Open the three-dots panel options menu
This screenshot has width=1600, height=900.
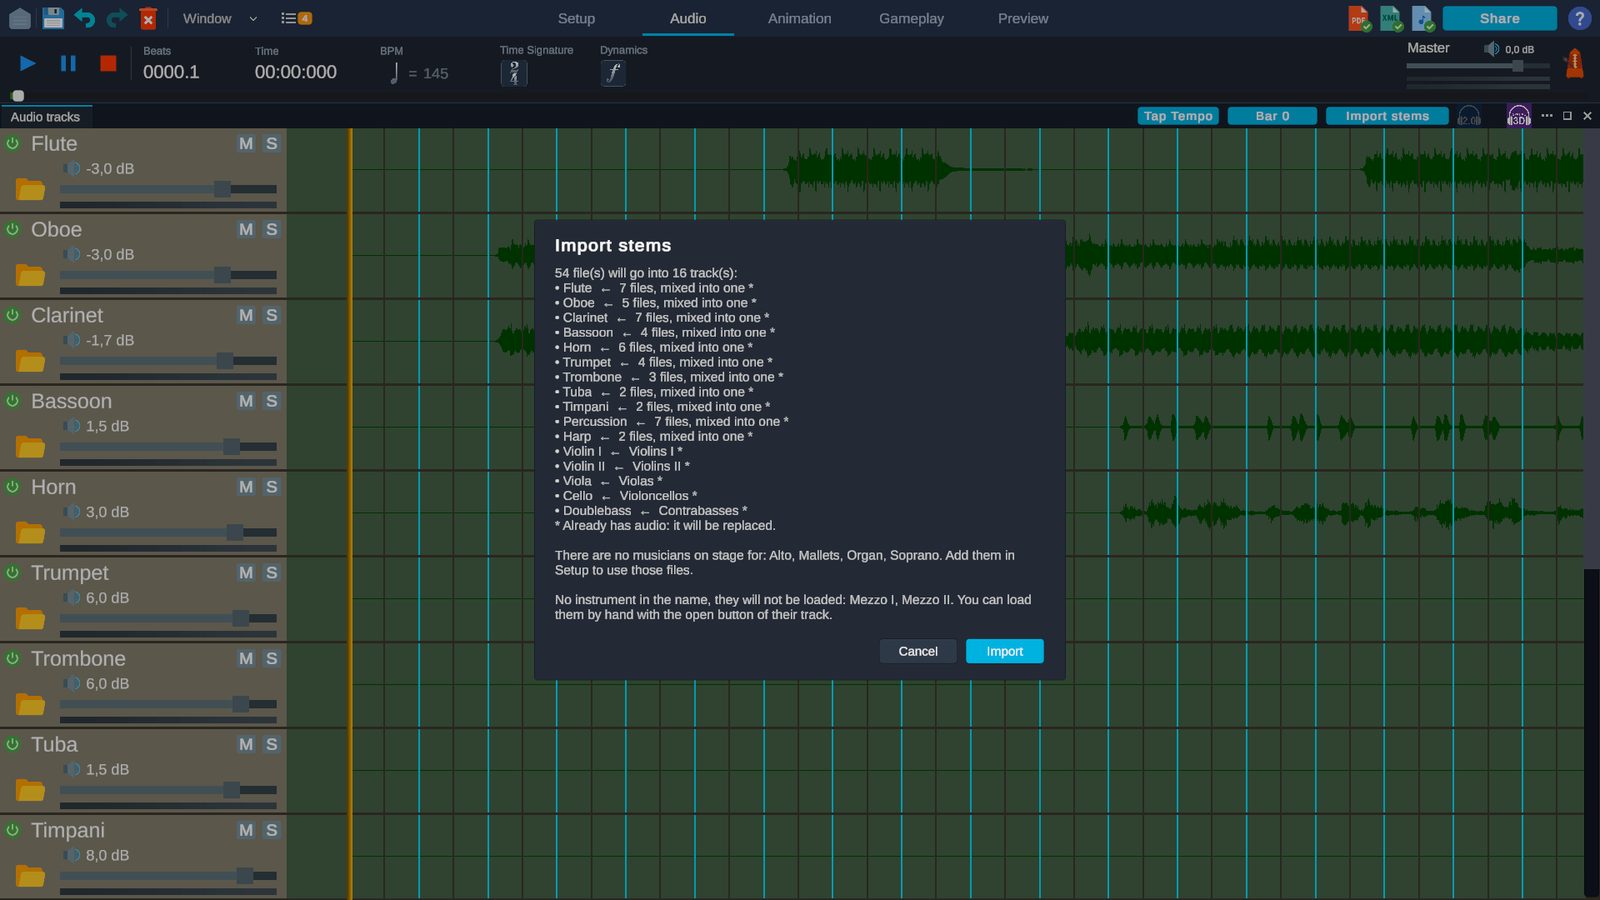tap(1547, 116)
